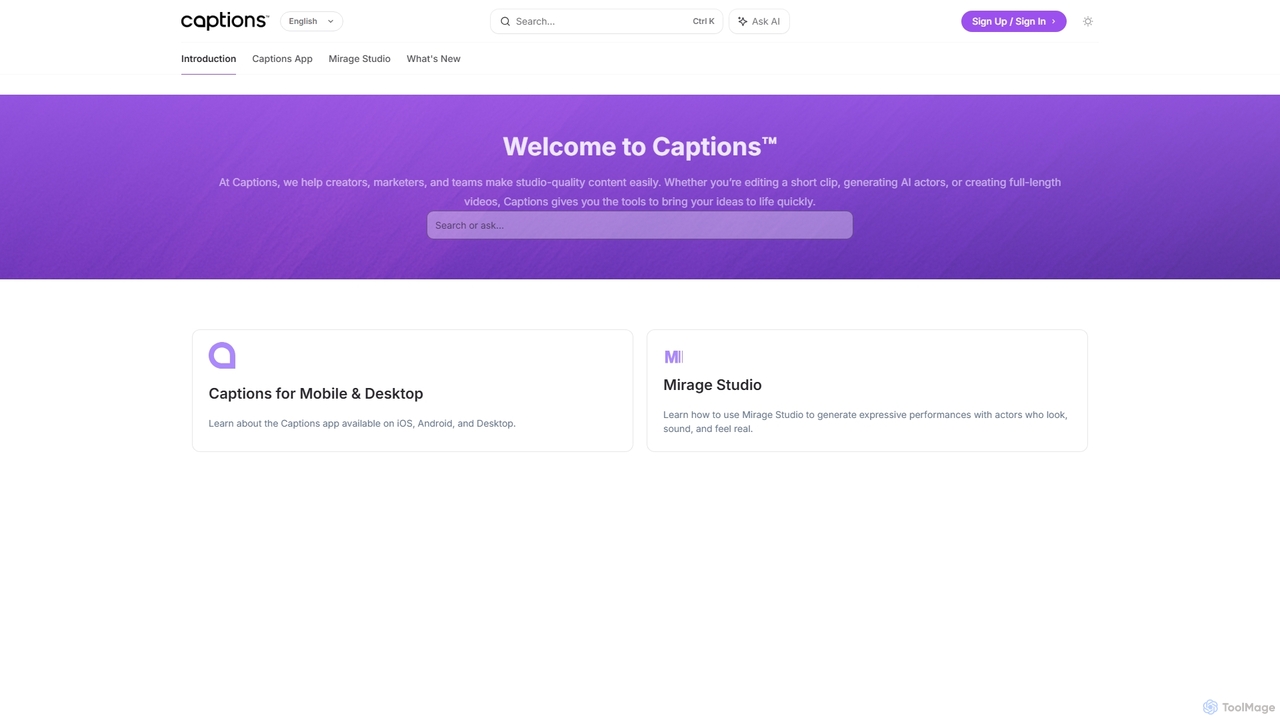
Task: Click the purple Captions app icon
Action: [x=222, y=355]
